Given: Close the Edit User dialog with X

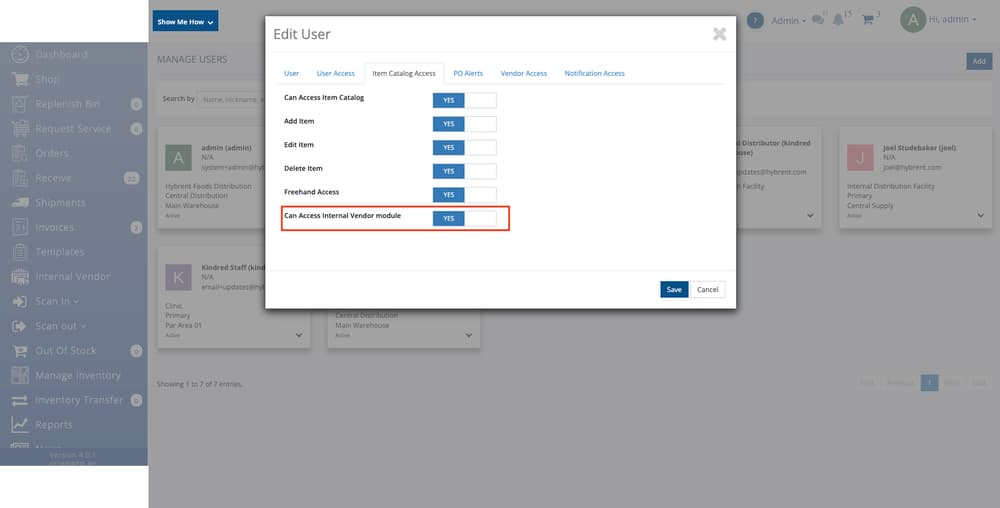Looking at the screenshot, I should 719,34.
